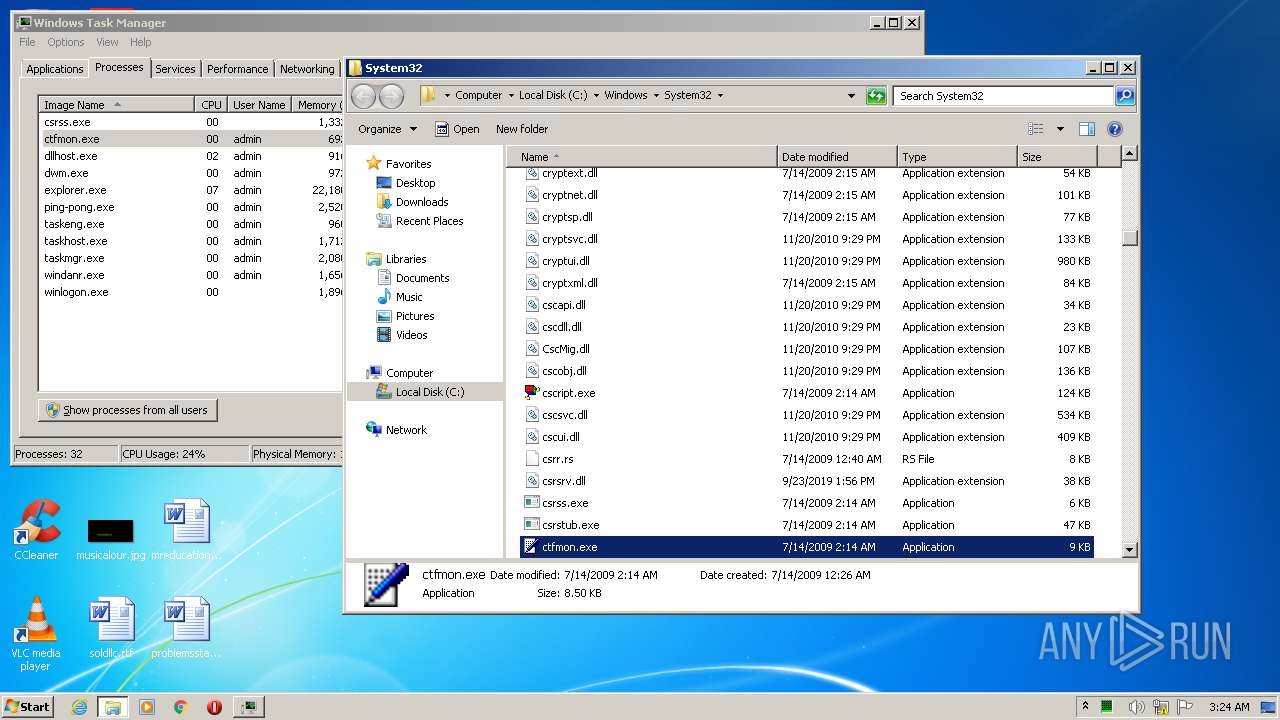This screenshot has height=720, width=1280.
Task: Expand the System32 breadcrumb arrow
Action: 720,96
